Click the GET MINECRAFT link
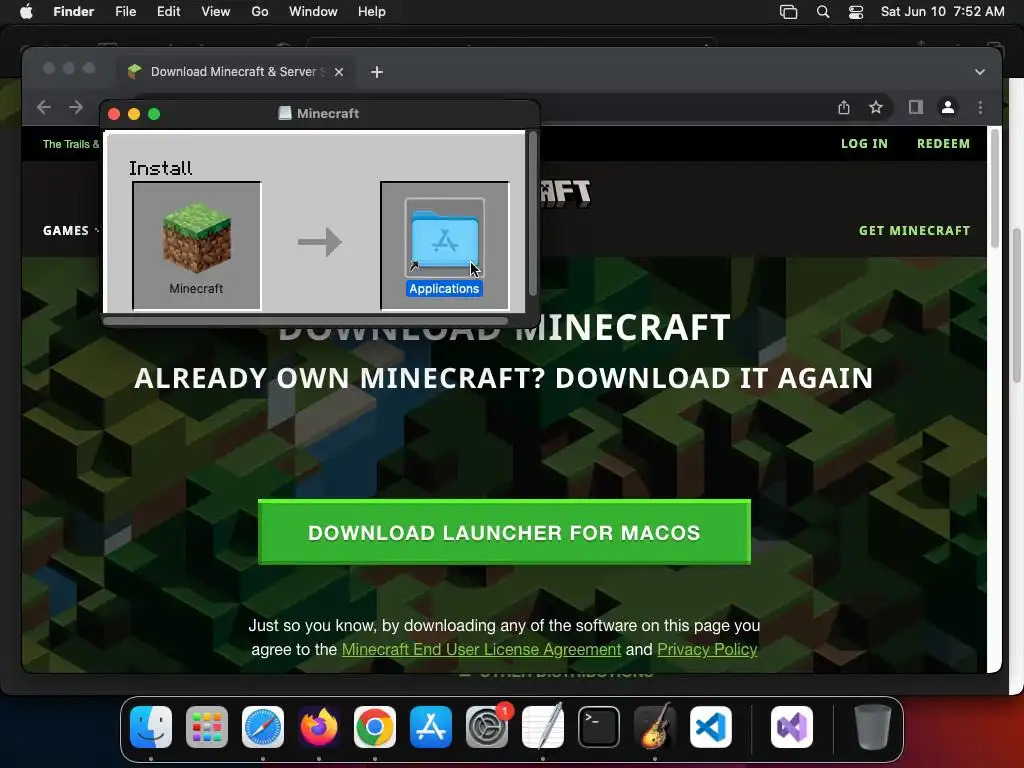The image size is (1024, 768). point(914,231)
